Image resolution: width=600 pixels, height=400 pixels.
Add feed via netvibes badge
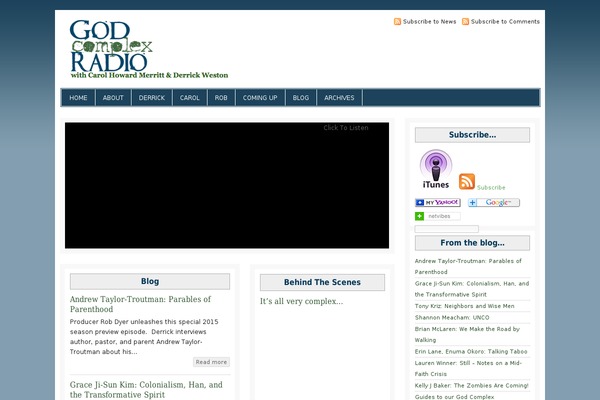pos(438,216)
